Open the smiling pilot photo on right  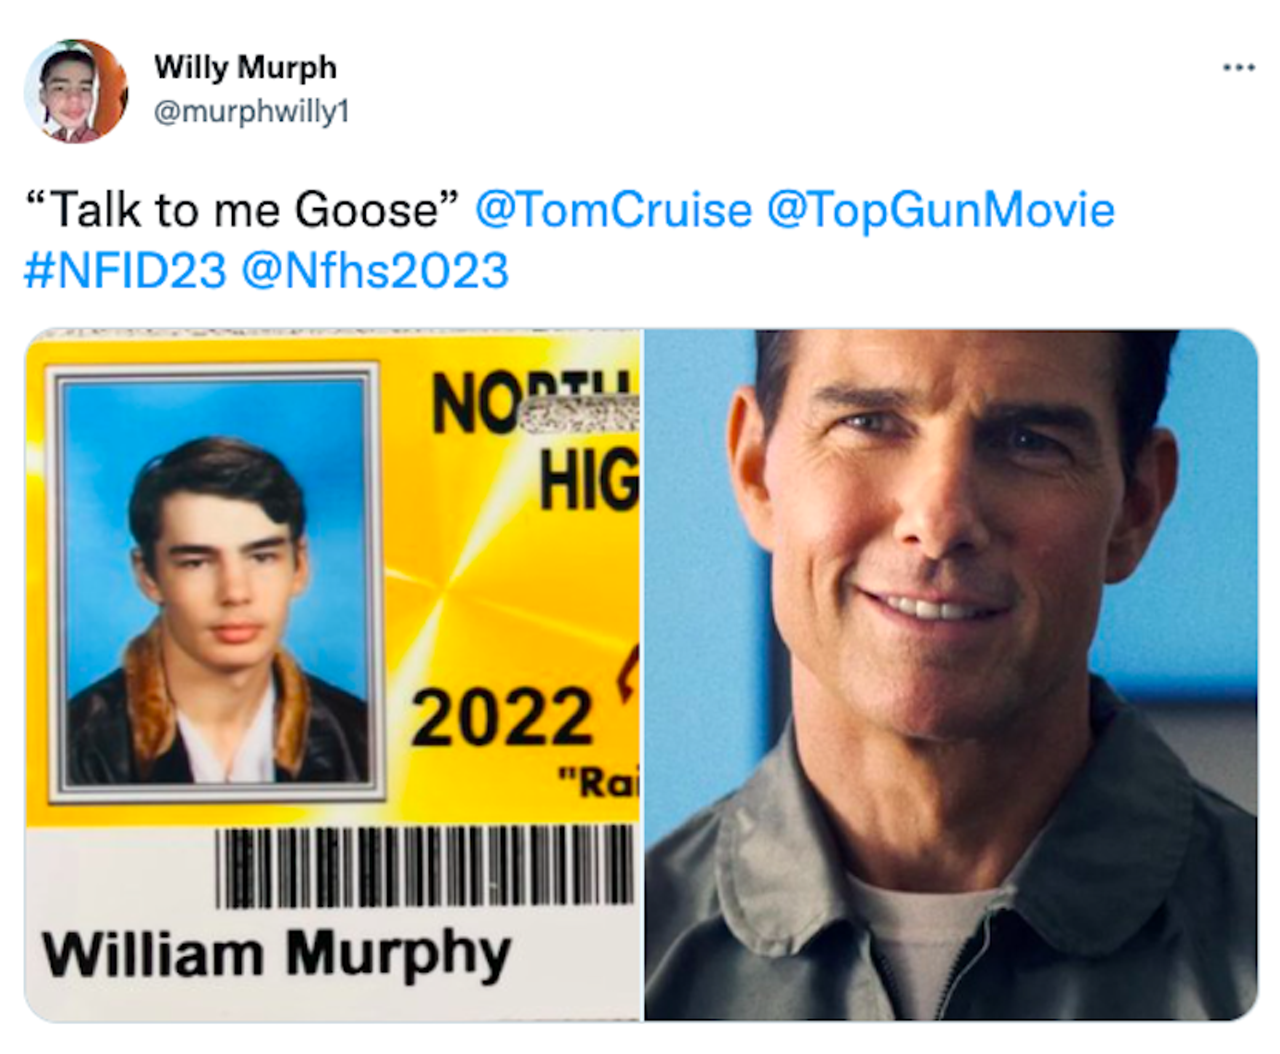click(950, 675)
